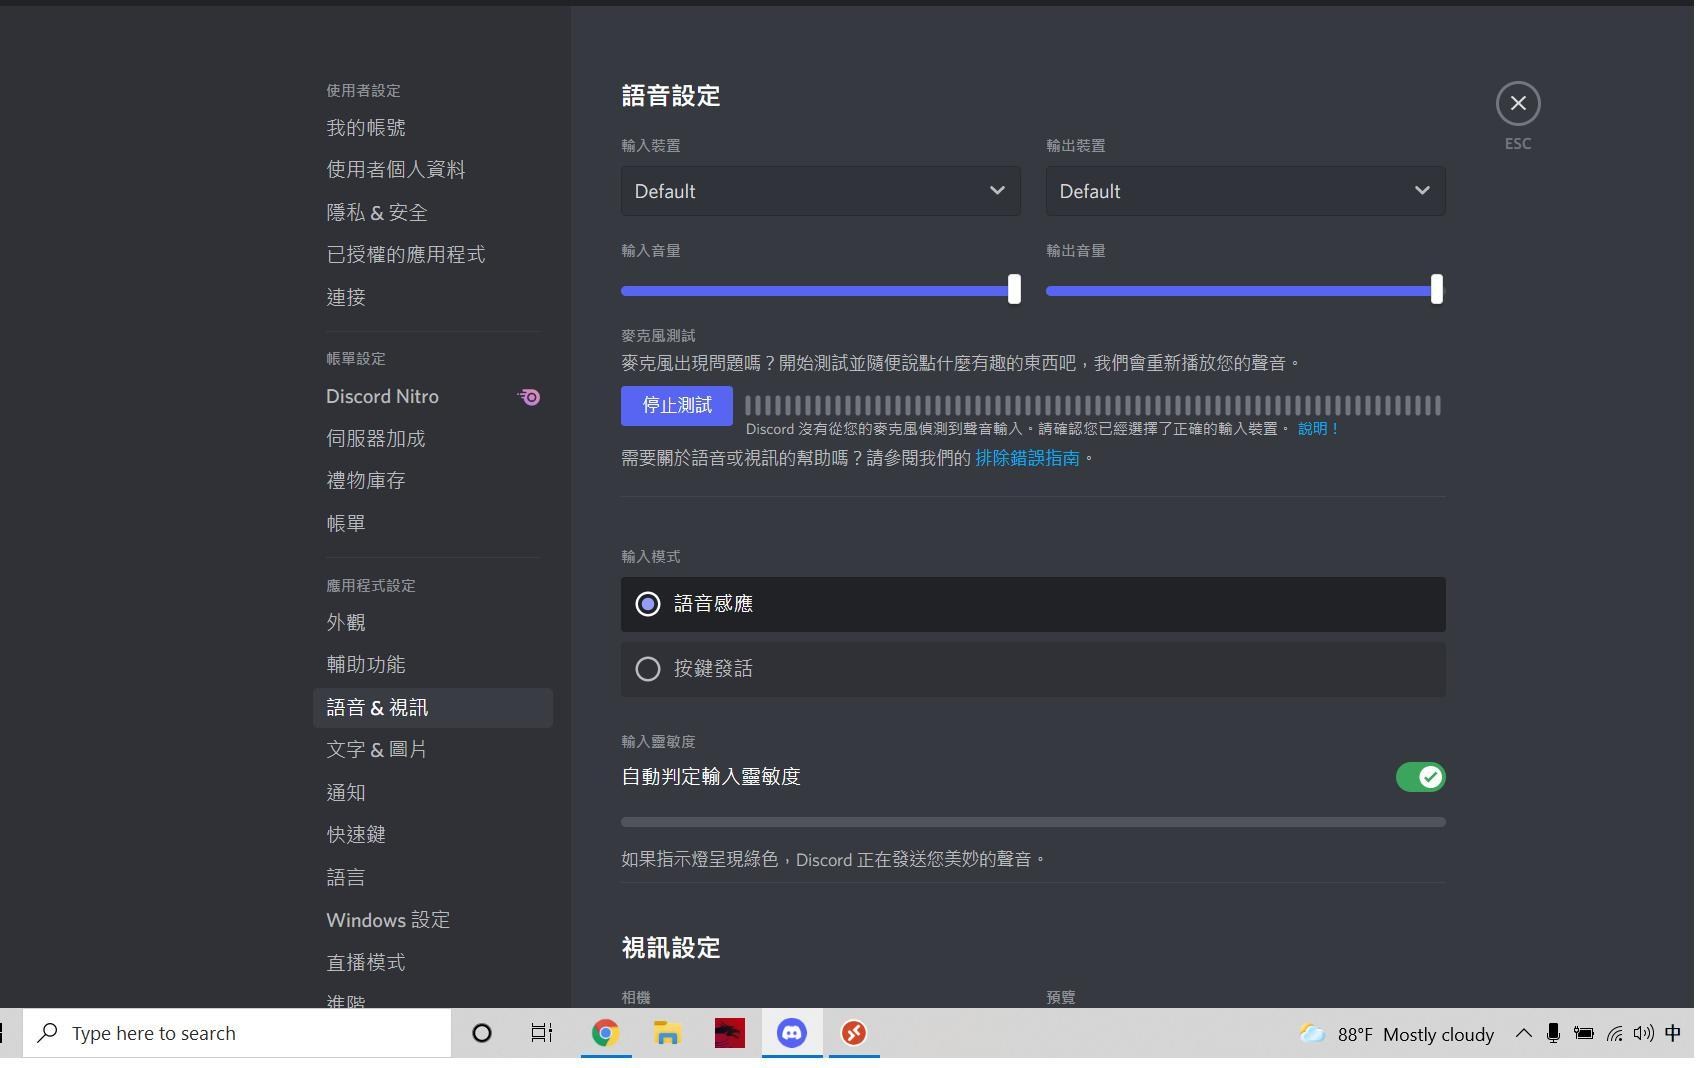The height and width of the screenshot is (1068, 1696).
Task: Select 按鍵發話 input mode
Action: click(x=1035, y=670)
